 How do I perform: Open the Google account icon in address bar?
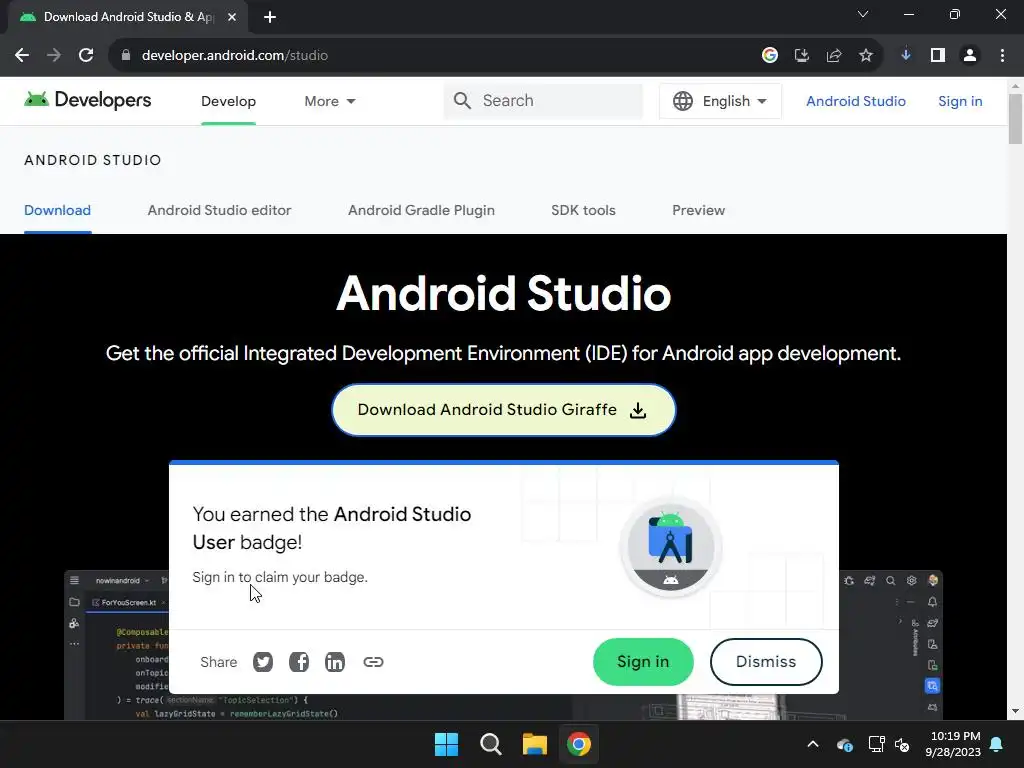tap(770, 56)
